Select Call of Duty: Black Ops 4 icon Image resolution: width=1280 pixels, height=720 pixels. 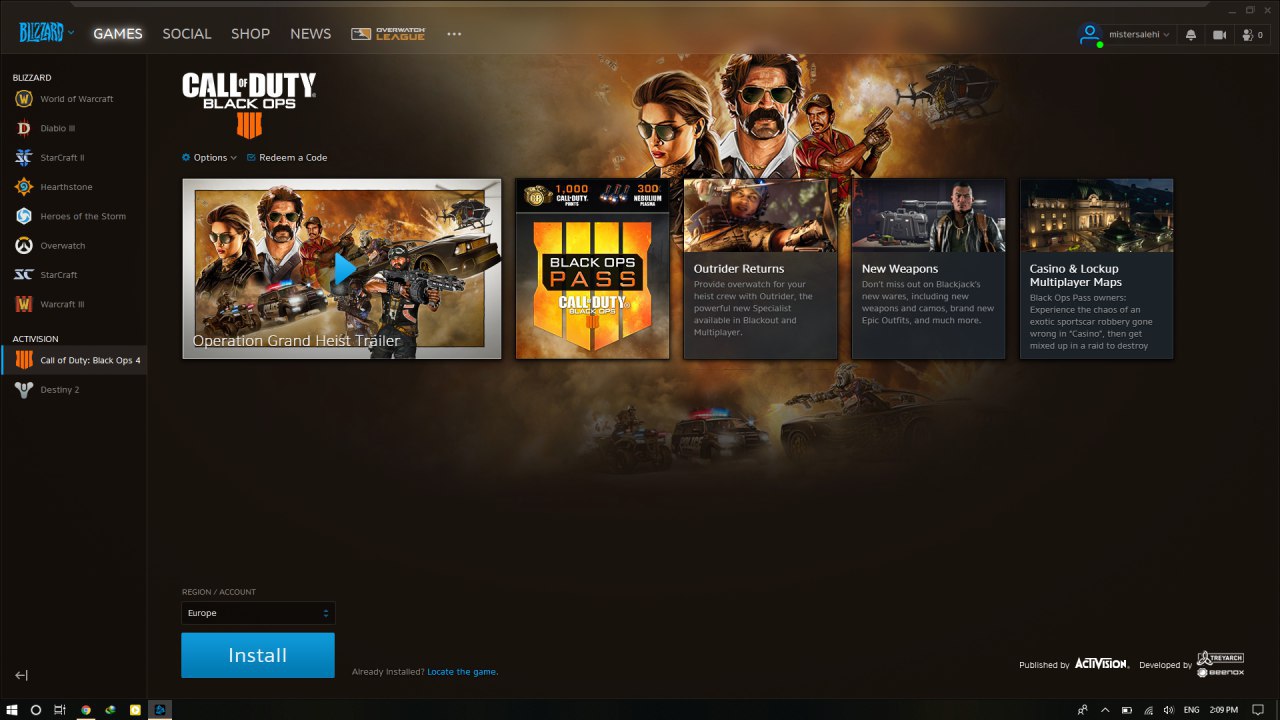click(x=24, y=360)
